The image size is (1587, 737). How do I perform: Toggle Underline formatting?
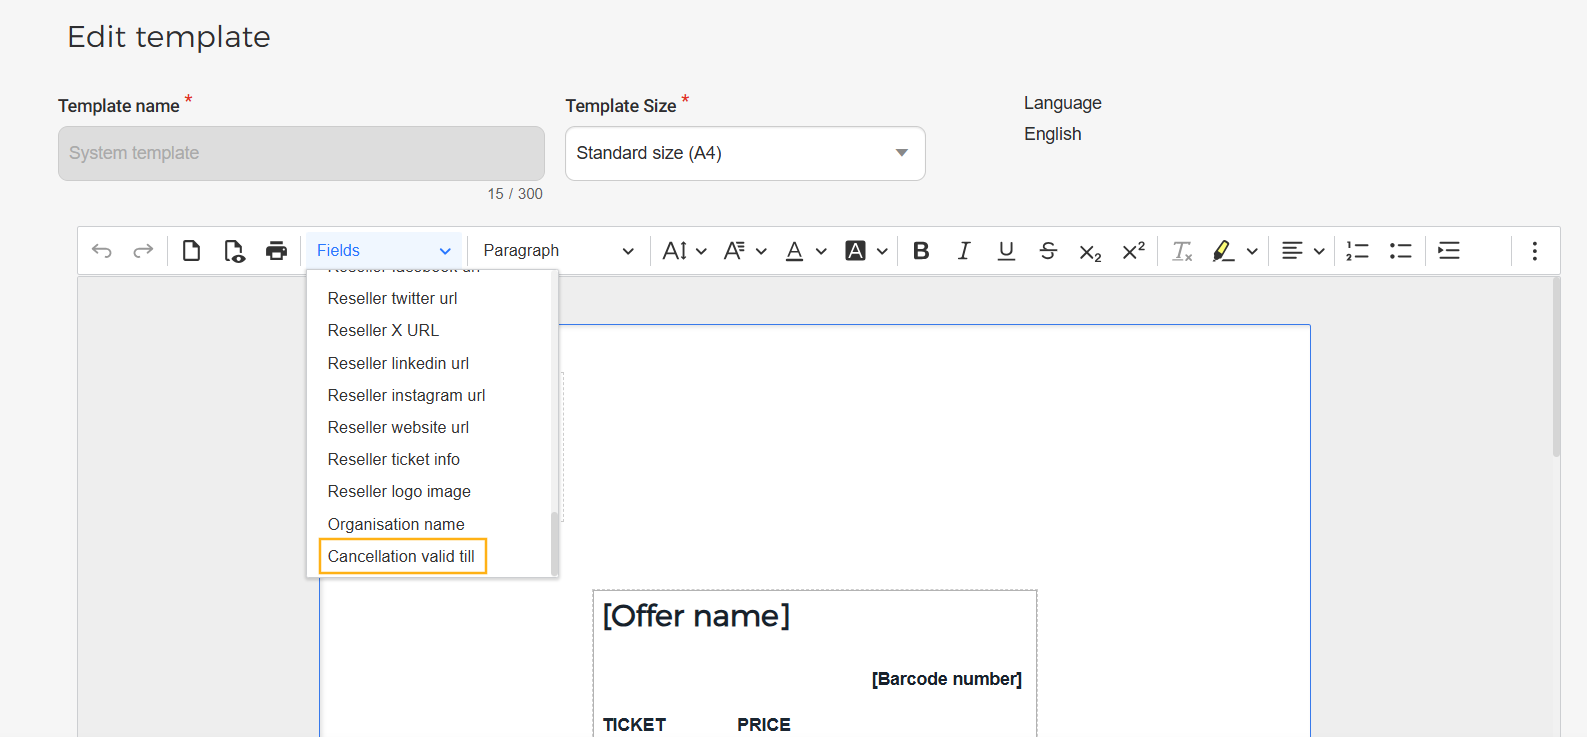pyautogui.click(x=1006, y=251)
